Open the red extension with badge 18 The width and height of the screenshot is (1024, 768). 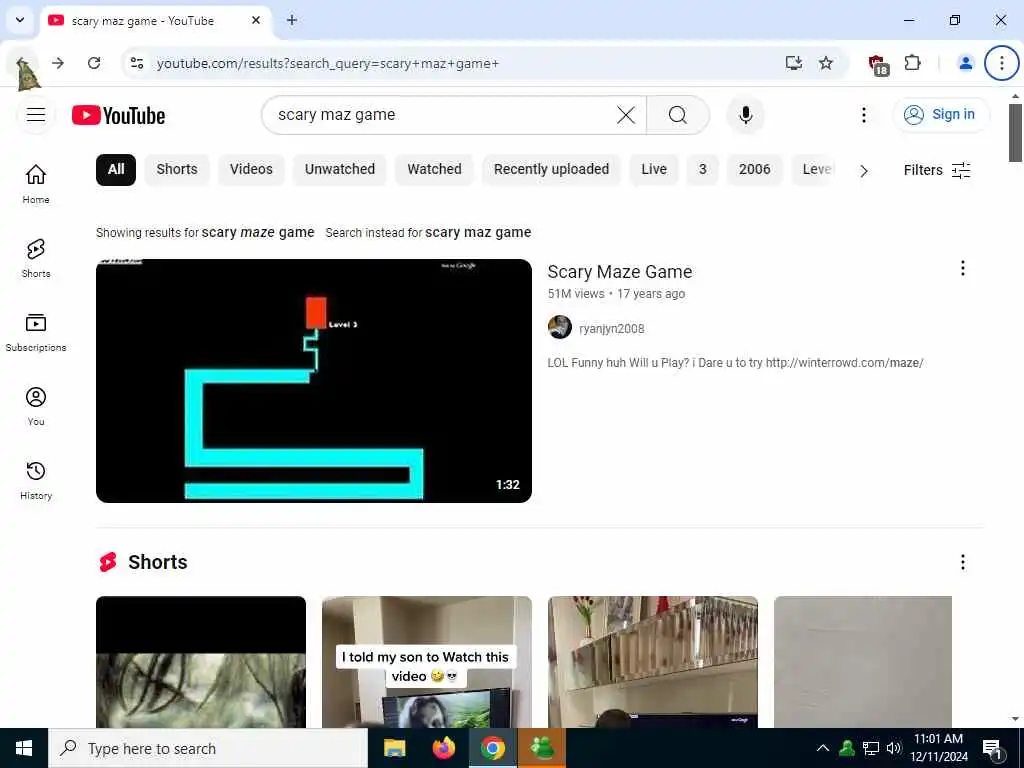[878, 64]
